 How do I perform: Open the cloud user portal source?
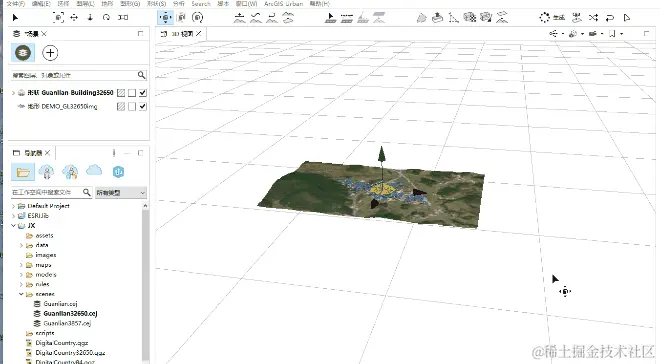46,172
